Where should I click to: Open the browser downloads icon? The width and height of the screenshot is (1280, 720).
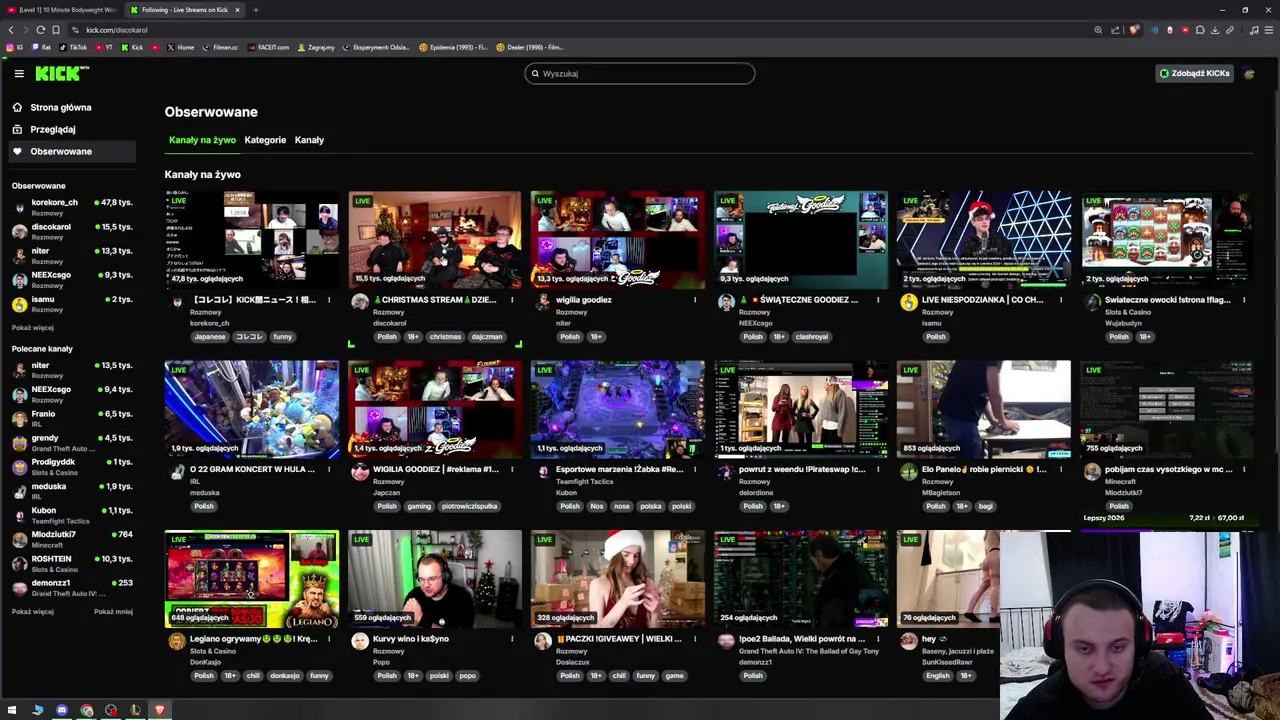[x=1215, y=30]
